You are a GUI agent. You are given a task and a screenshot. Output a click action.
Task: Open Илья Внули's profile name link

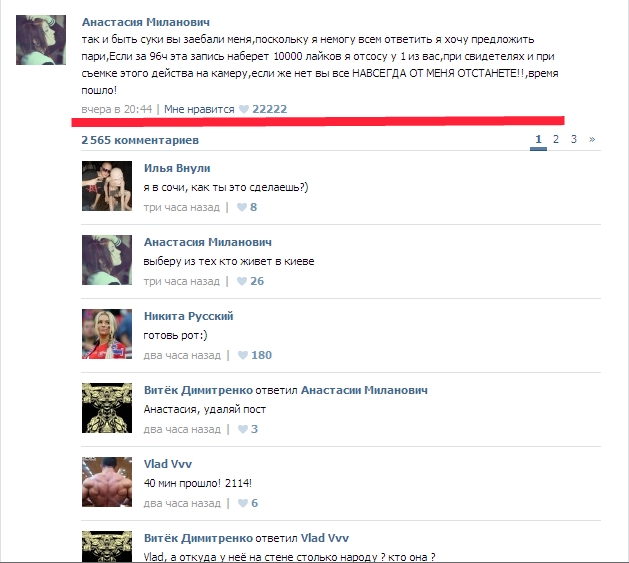pyautogui.click(x=177, y=168)
